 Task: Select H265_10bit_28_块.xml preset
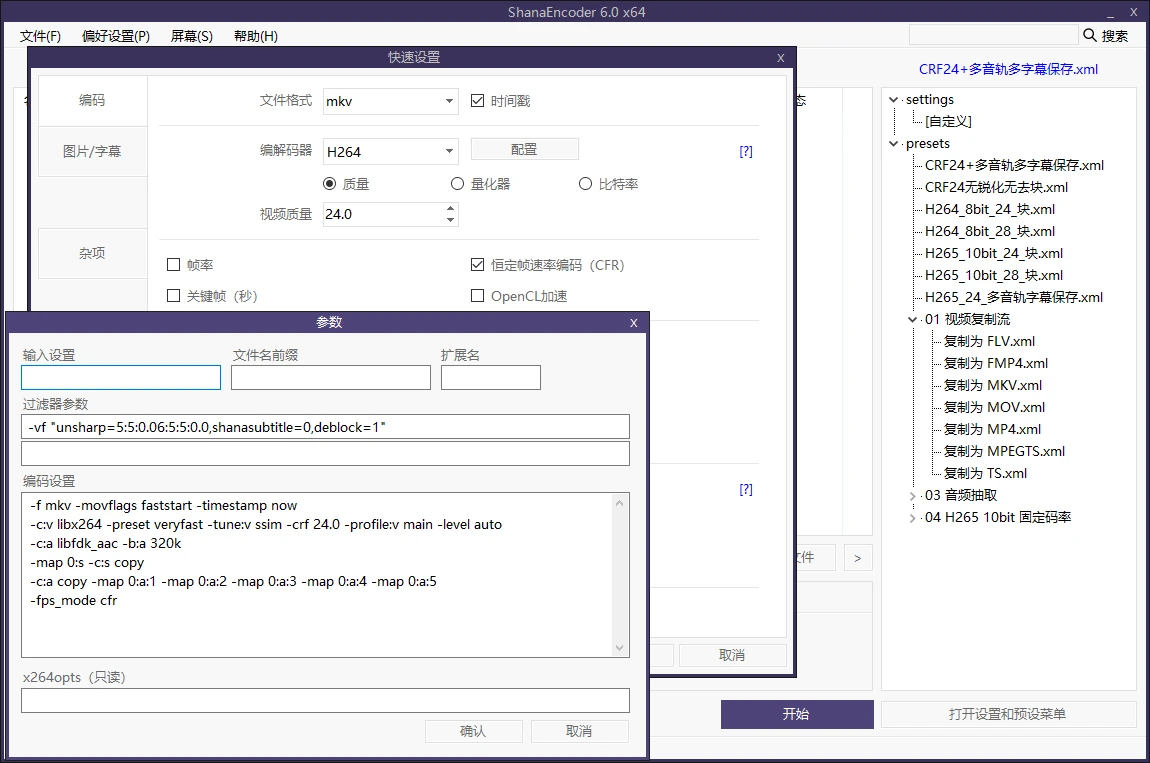click(994, 276)
